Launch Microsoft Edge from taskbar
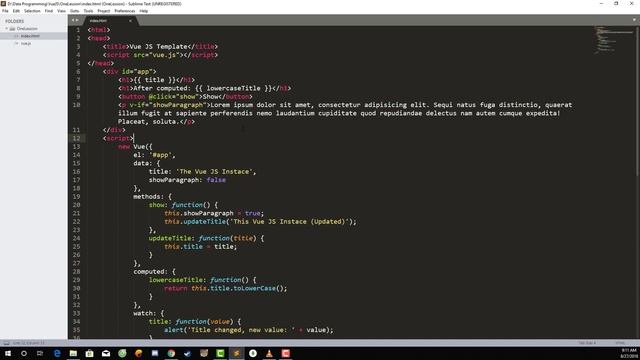 point(57,353)
